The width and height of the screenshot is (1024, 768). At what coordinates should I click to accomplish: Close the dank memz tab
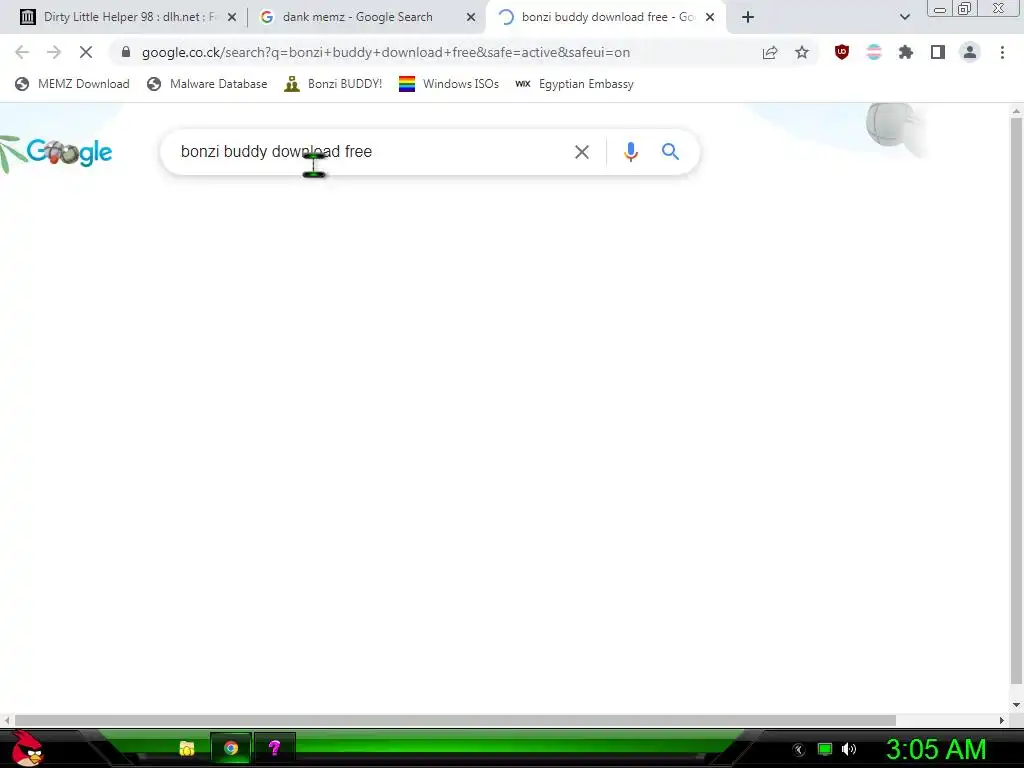pos(471,17)
